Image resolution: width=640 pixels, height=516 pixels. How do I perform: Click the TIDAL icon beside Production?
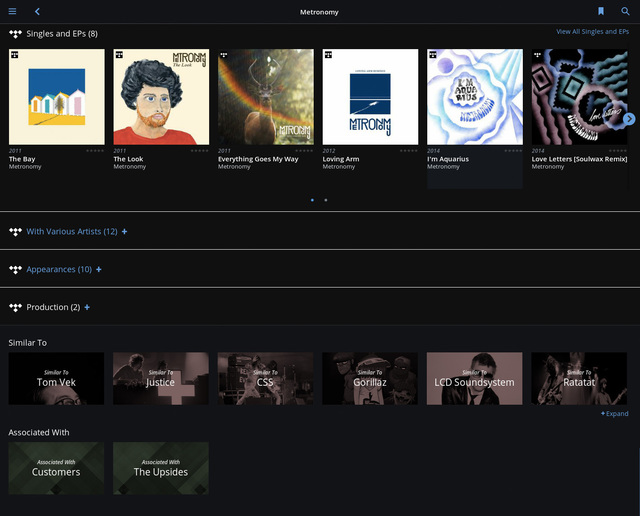(x=15, y=307)
